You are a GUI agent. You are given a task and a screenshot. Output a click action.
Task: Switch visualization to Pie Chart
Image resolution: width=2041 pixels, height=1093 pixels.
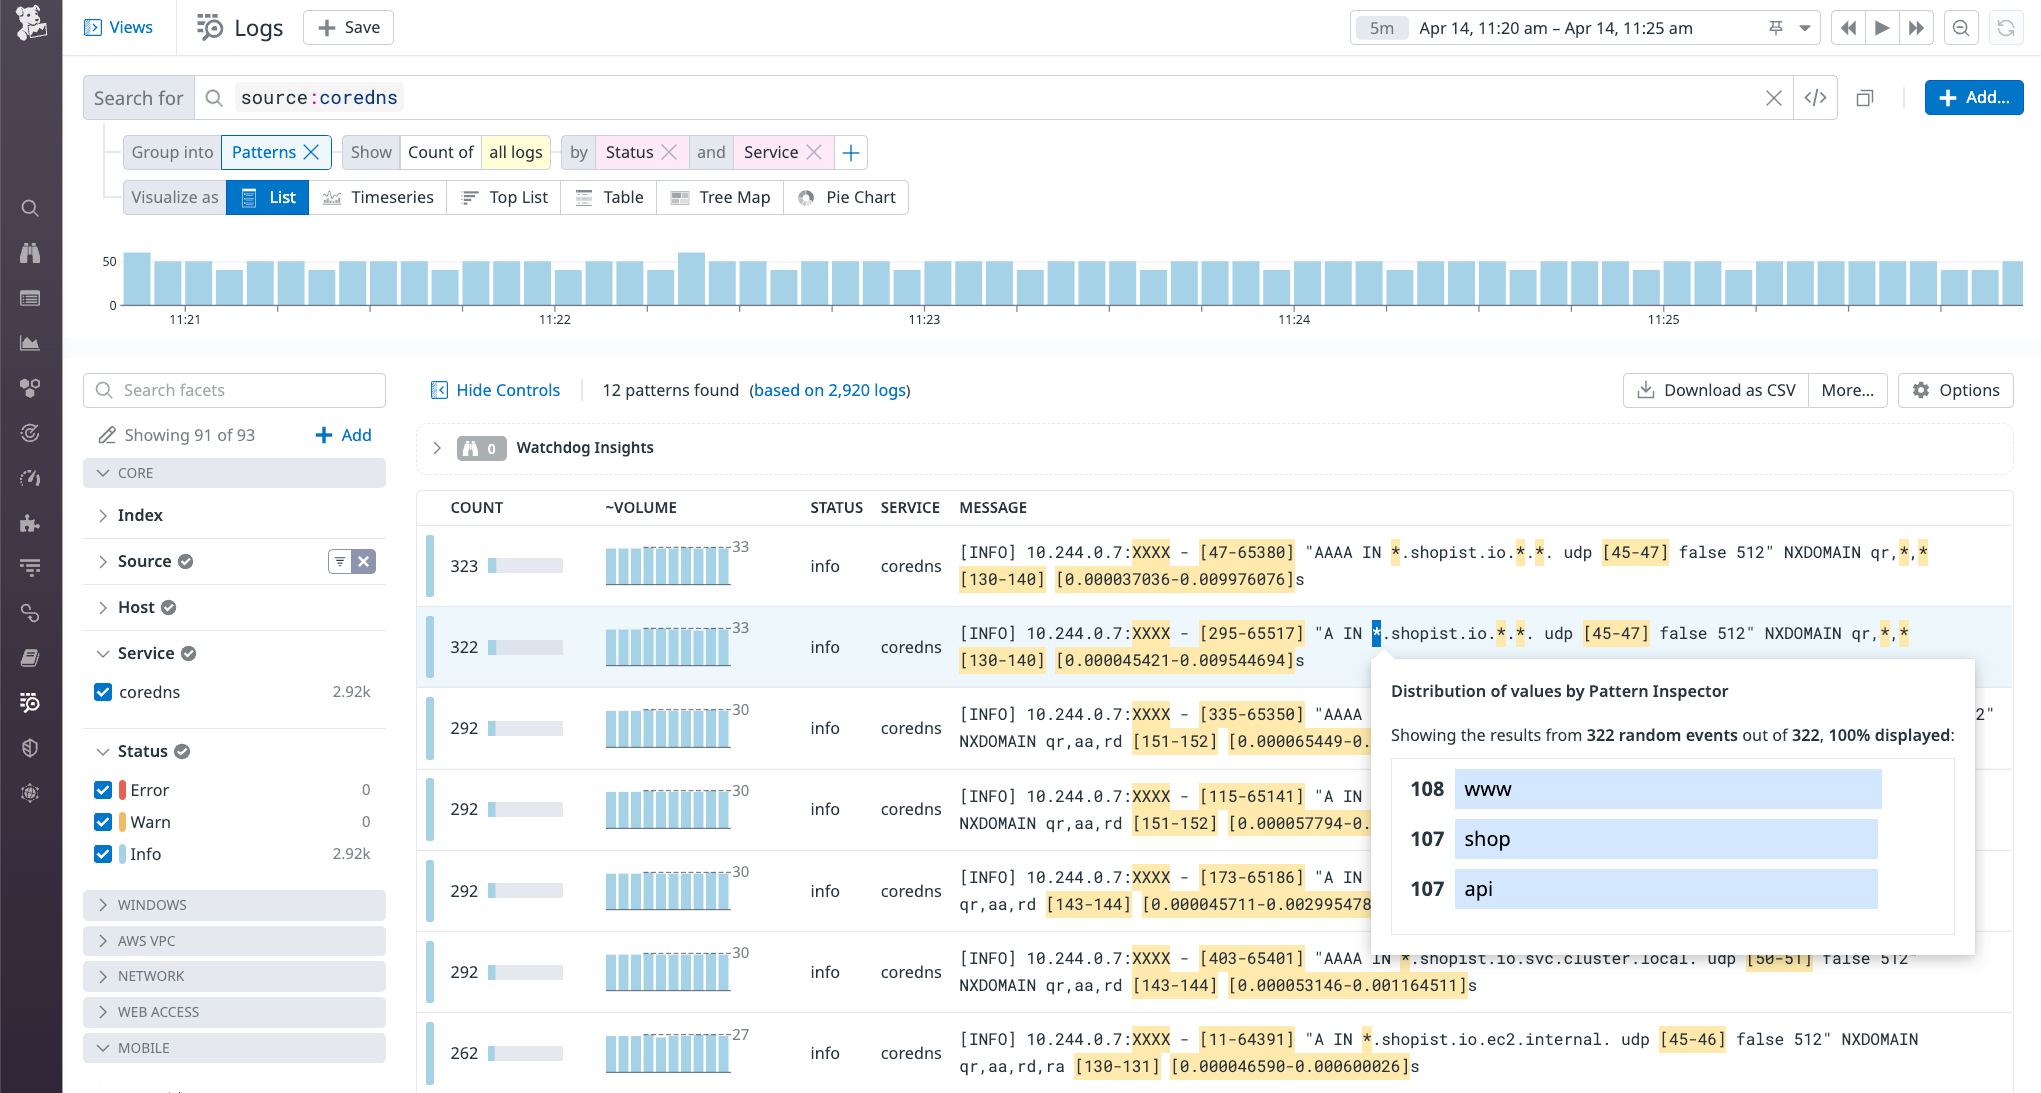pyautogui.click(x=846, y=197)
